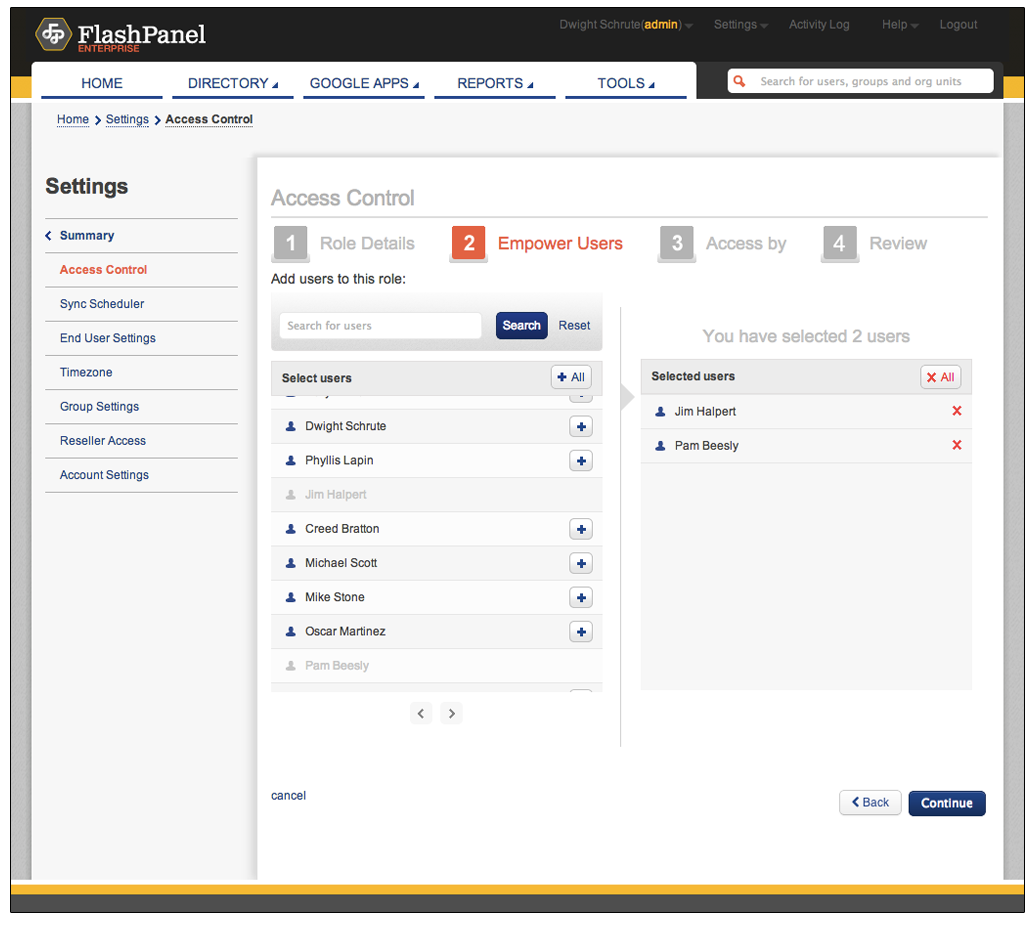Expand the Google Apps menu
Screen dimensions: 1036x925
pyautogui.click(x=364, y=83)
